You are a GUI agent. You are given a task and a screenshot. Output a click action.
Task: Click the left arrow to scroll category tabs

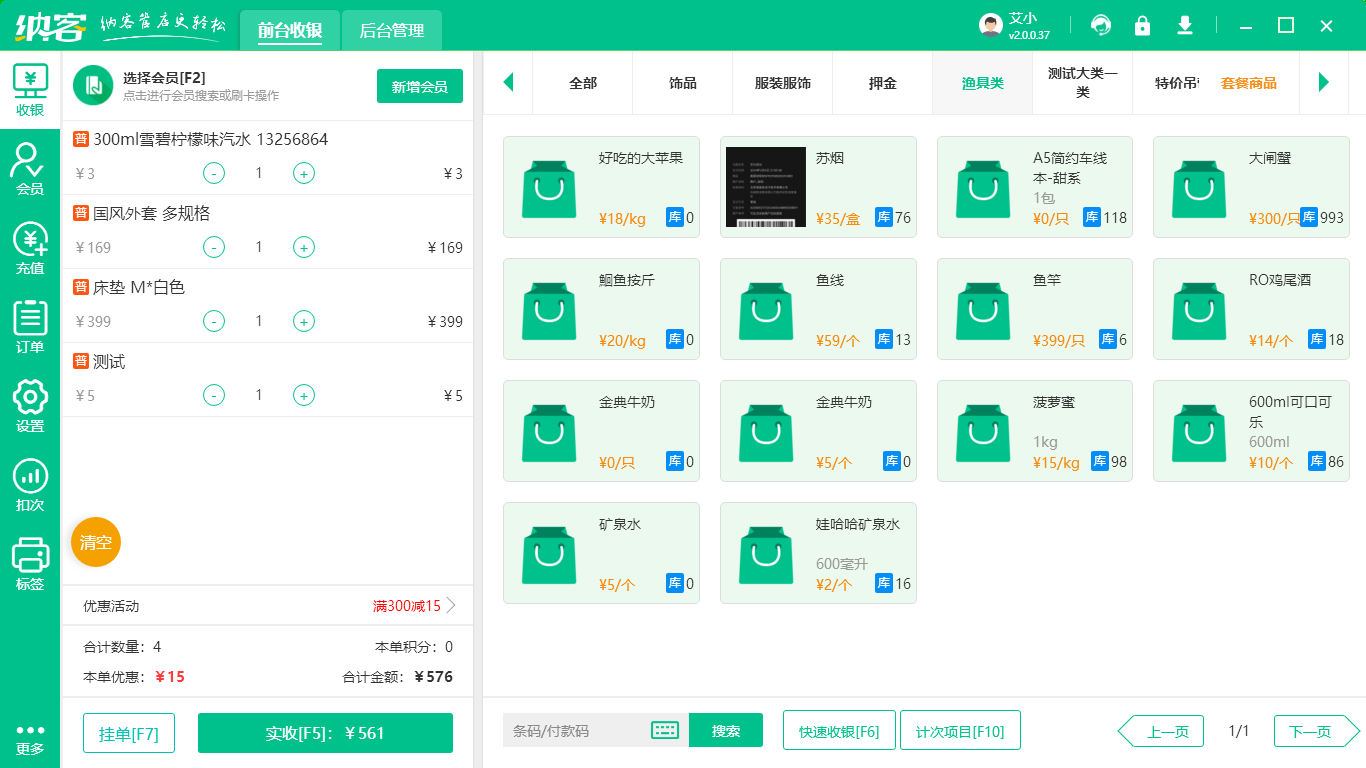[x=508, y=83]
